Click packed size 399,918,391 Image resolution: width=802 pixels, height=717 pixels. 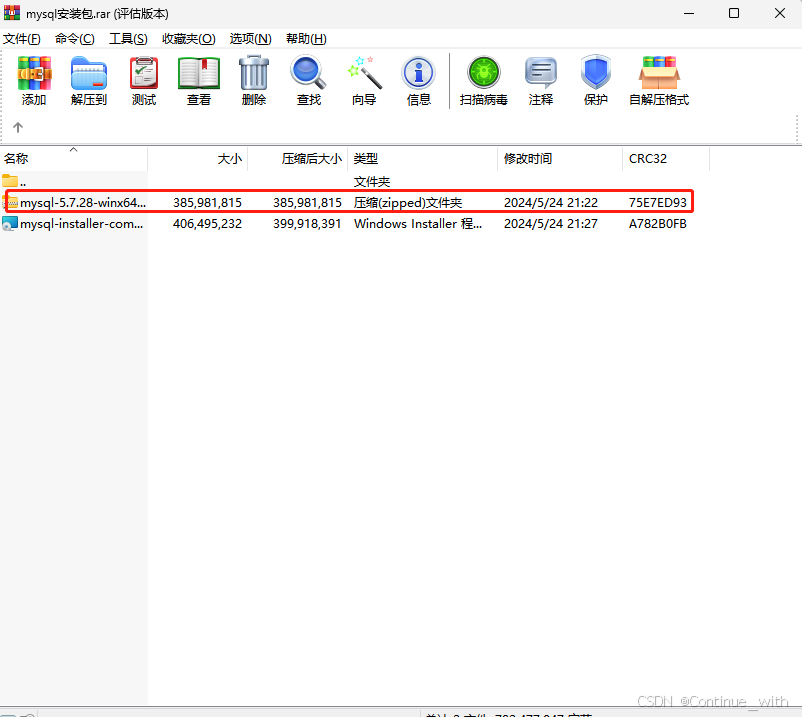coord(307,223)
